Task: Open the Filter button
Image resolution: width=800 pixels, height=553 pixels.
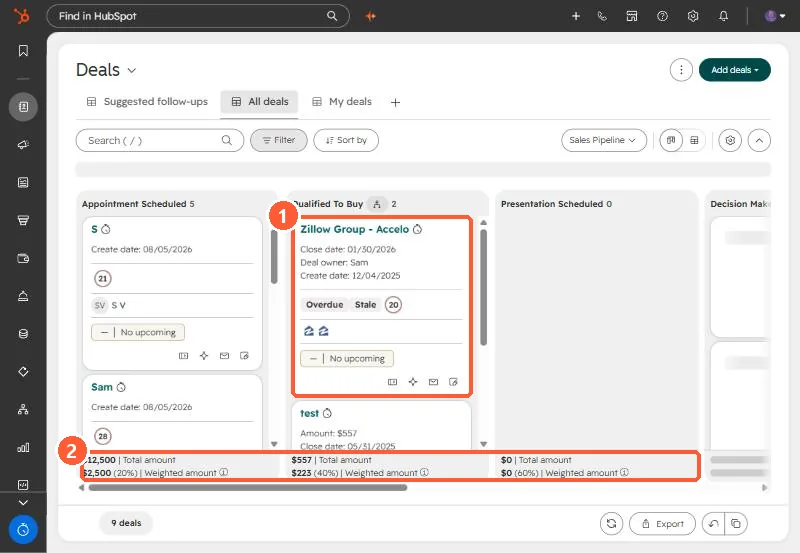Action: 279,140
